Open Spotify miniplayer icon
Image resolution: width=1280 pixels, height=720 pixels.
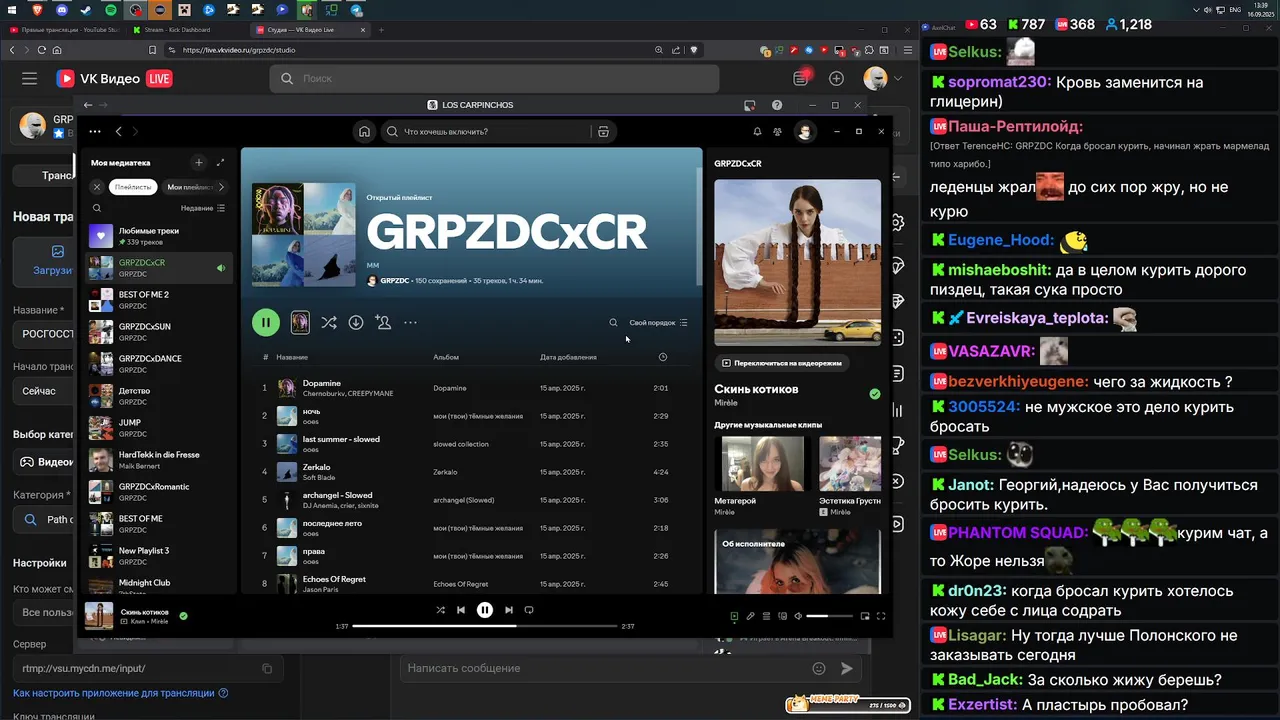(865, 616)
